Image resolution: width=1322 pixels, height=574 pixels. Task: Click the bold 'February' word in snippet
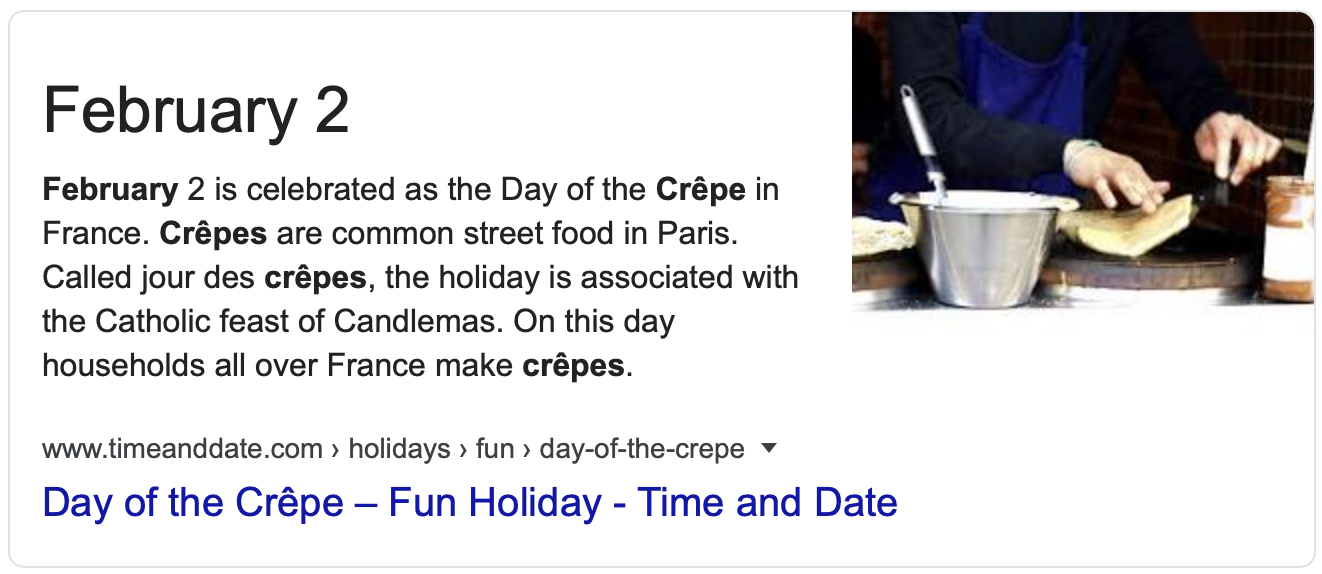[110, 189]
